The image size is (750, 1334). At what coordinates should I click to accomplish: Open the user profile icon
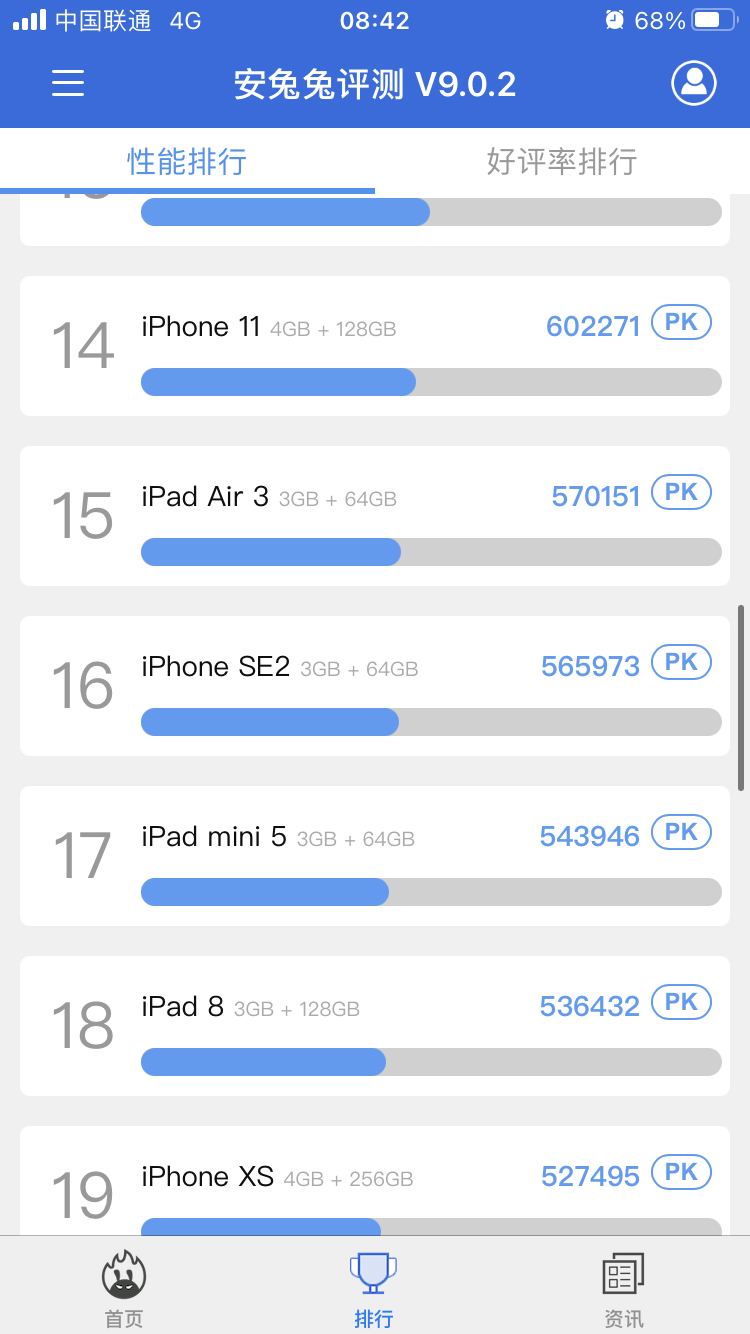click(x=694, y=83)
